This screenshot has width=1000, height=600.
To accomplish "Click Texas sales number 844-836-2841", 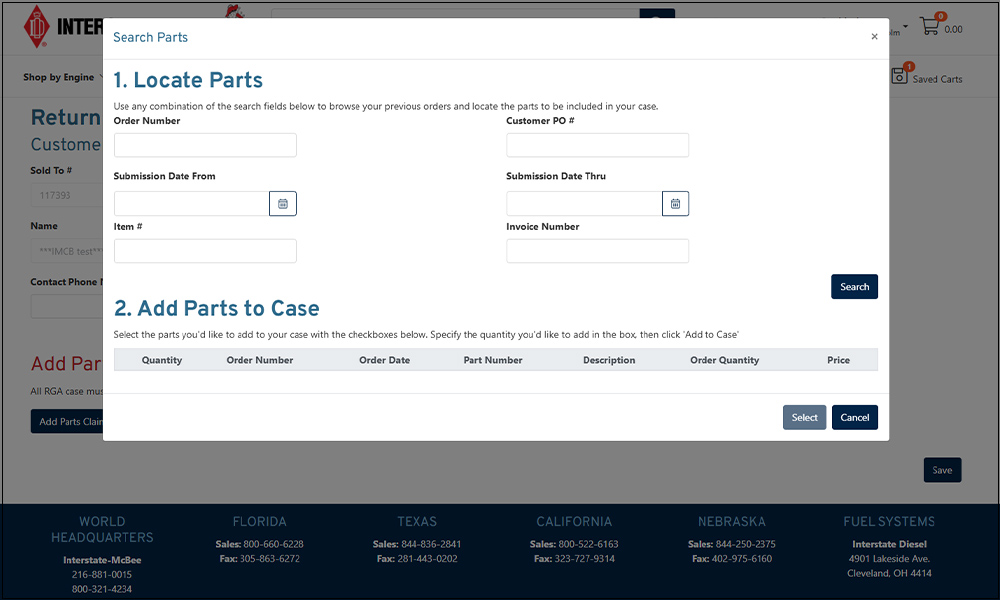I will (x=431, y=545).
